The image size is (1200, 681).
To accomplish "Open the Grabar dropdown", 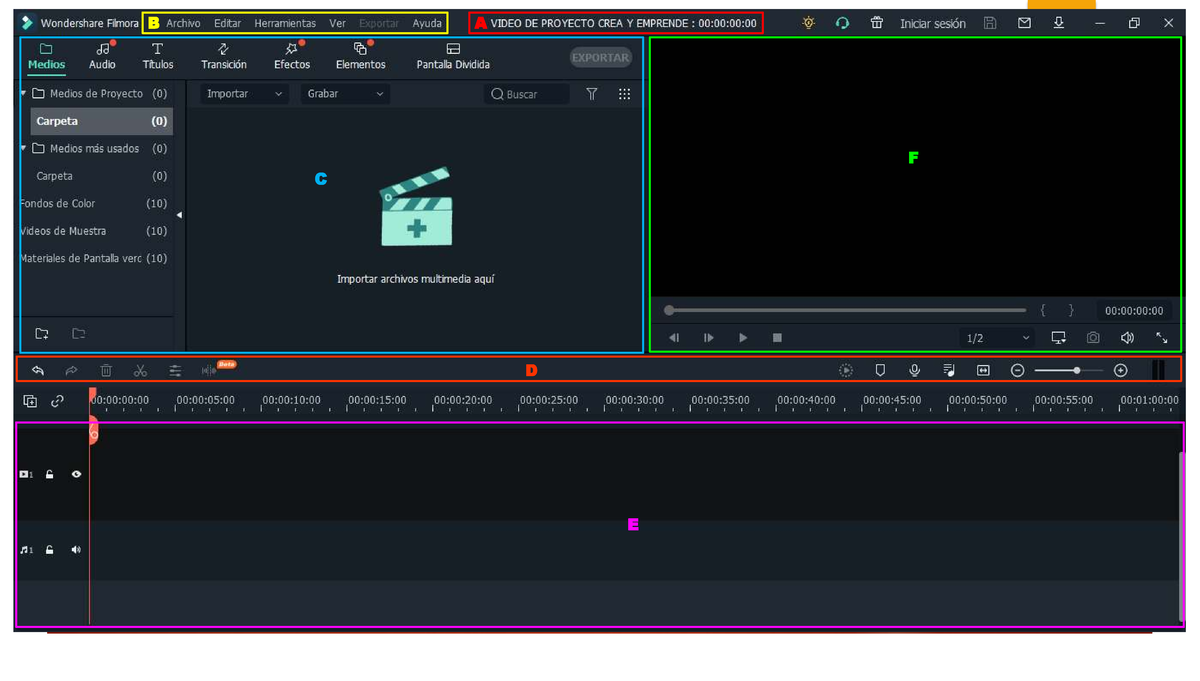I will (345, 94).
